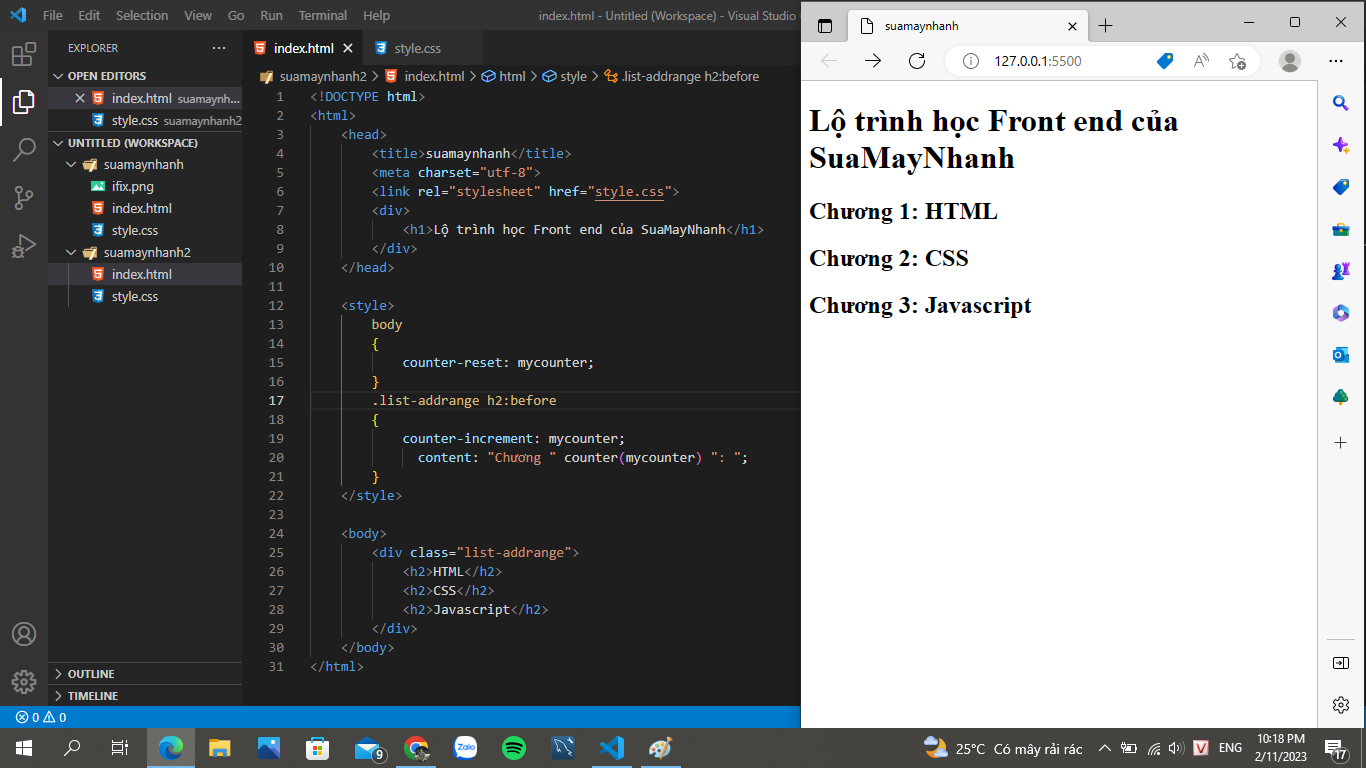Go forward in Edge browser

click(873, 61)
